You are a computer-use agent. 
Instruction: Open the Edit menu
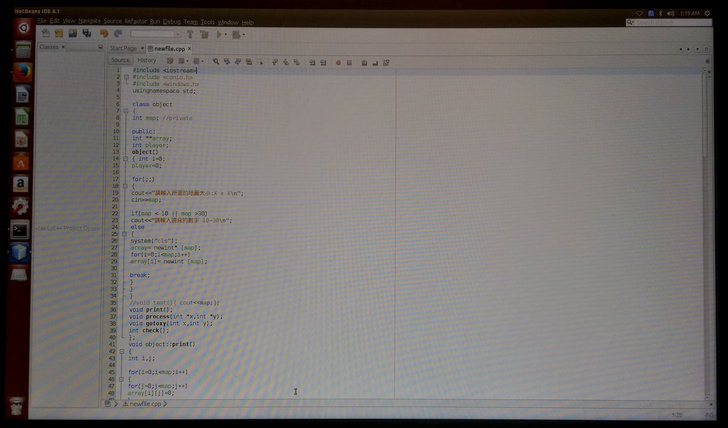54,21
